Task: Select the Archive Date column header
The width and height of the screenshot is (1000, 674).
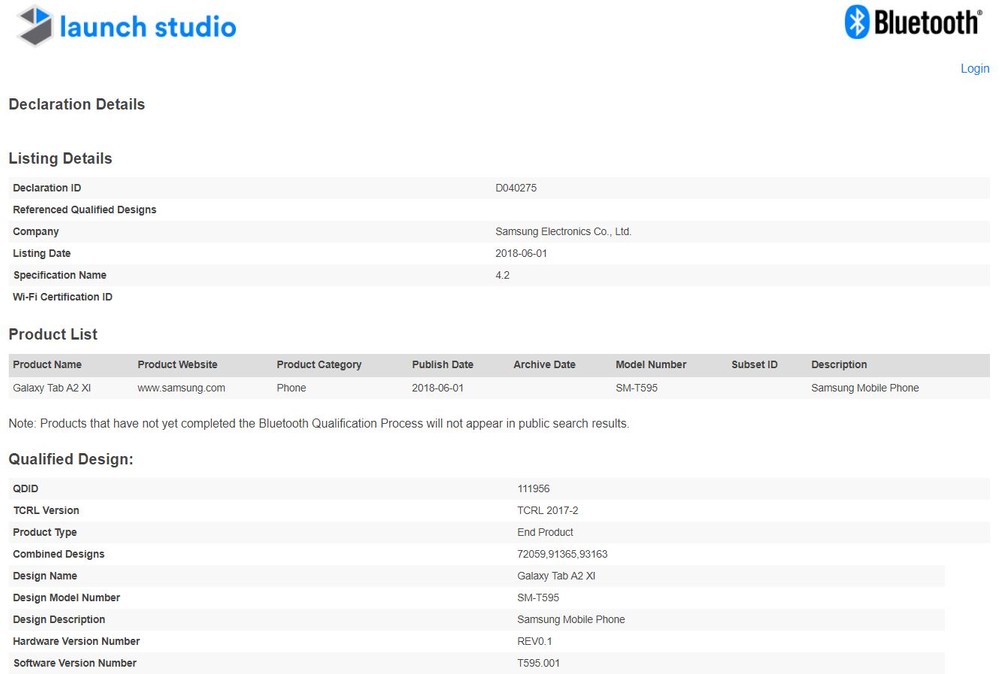Action: [x=544, y=365]
